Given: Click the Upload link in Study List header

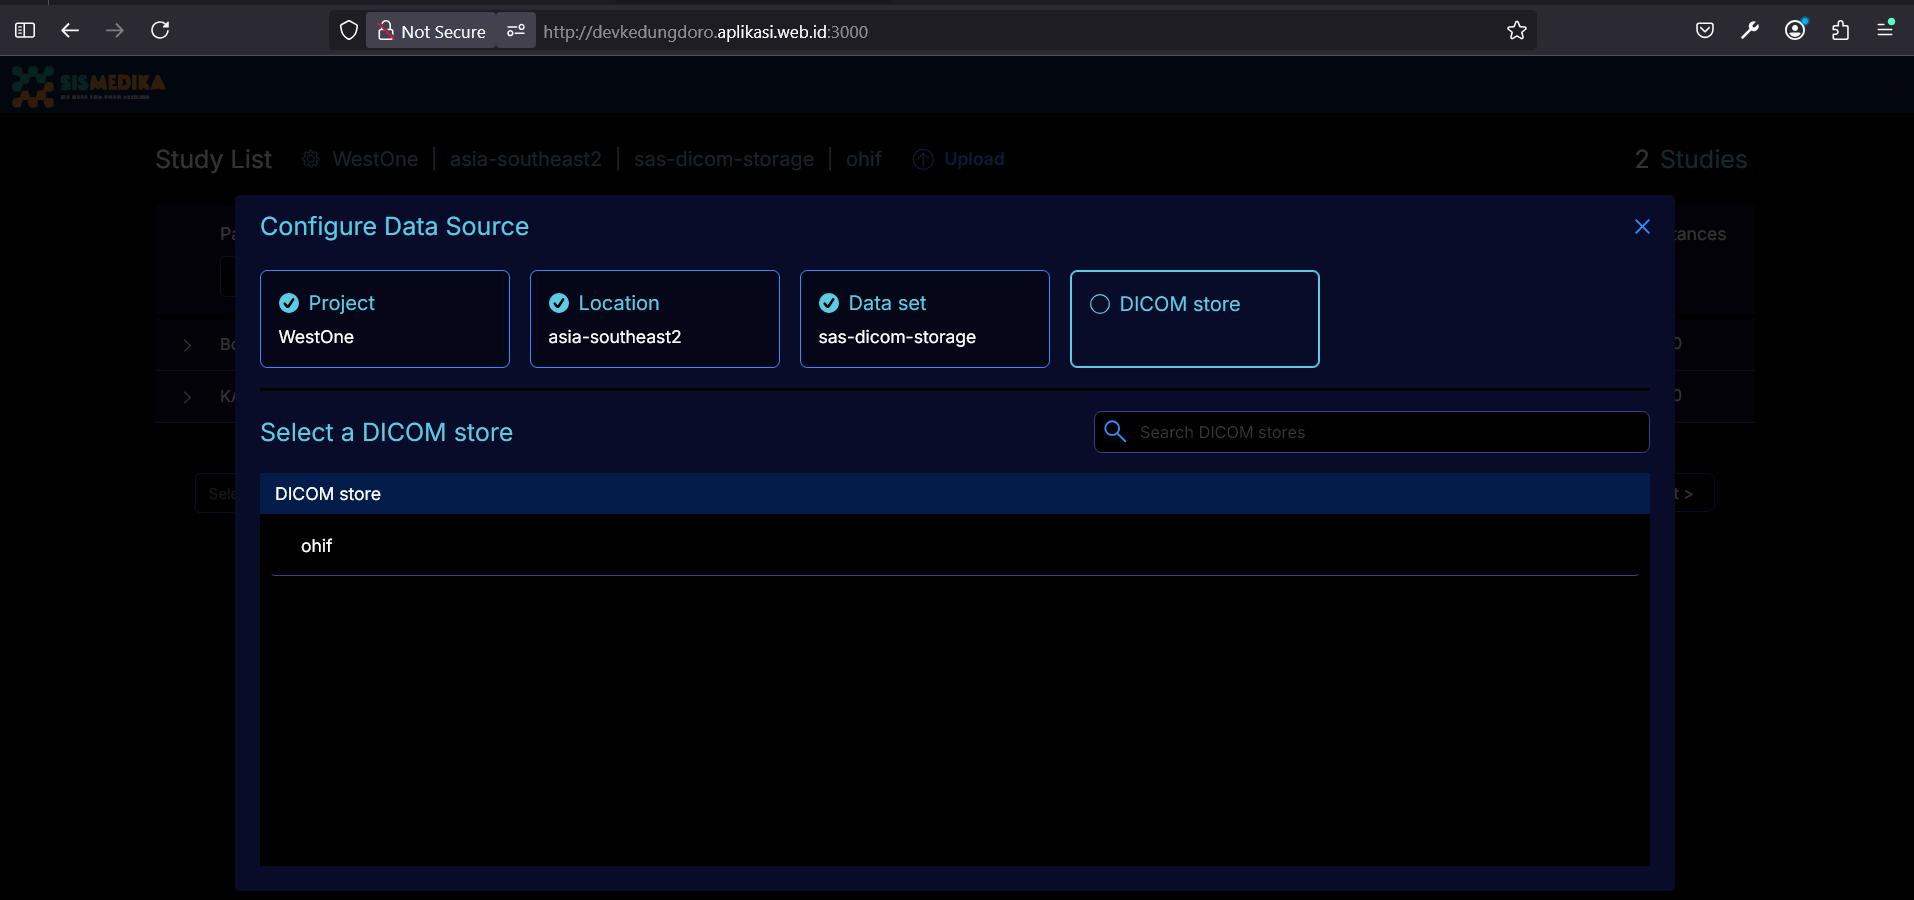Looking at the screenshot, I should tap(974, 159).
